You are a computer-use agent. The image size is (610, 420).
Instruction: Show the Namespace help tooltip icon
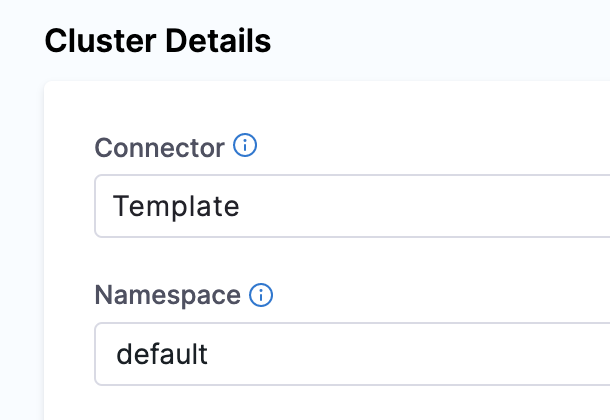click(x=261, y=295)
